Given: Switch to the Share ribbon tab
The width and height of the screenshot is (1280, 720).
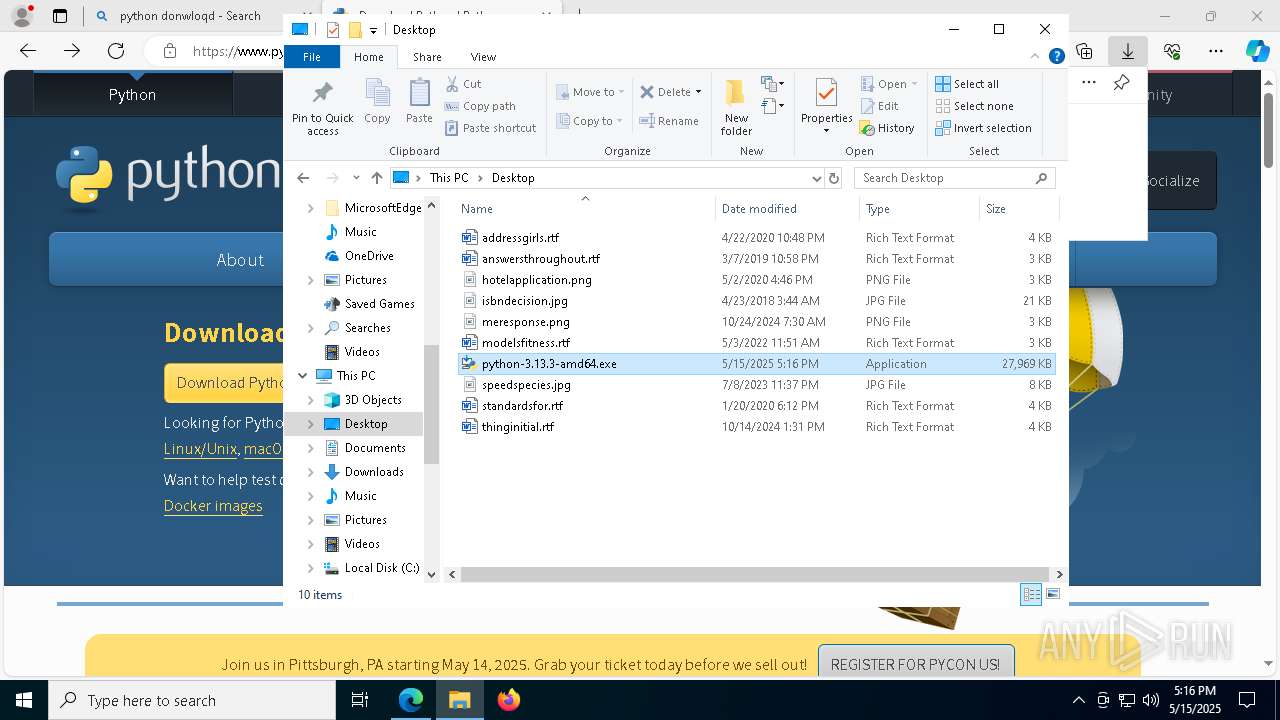Looking at the screenshot, I should pyautogui.click(x=427, y=57).
